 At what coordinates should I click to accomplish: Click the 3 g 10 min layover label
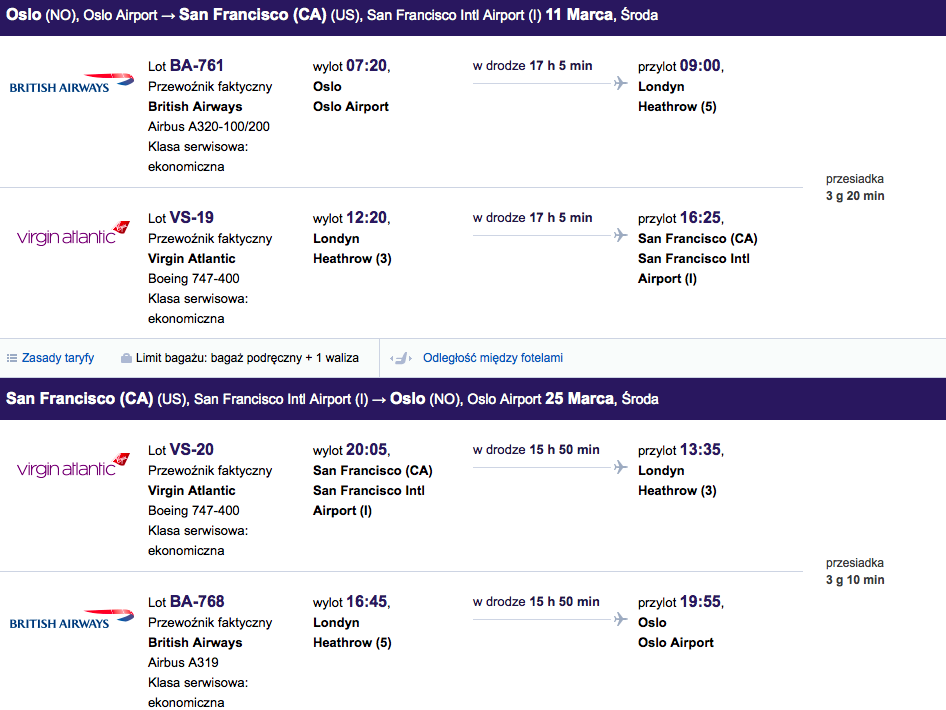(x=855, y=580)
